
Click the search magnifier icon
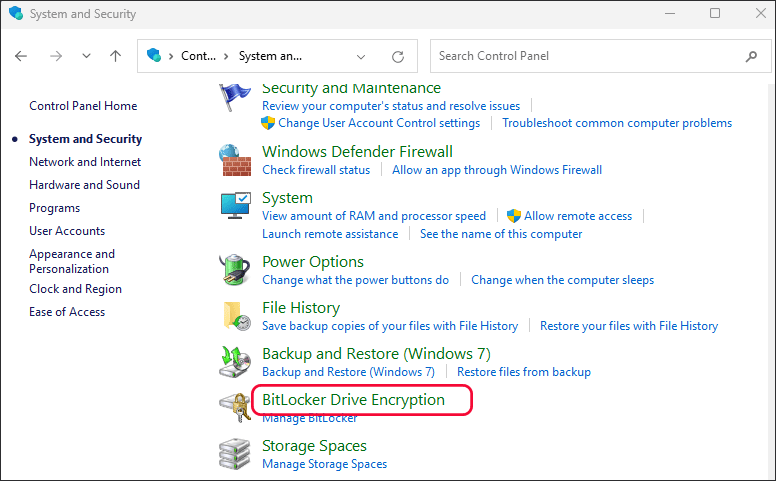(751, 56)
